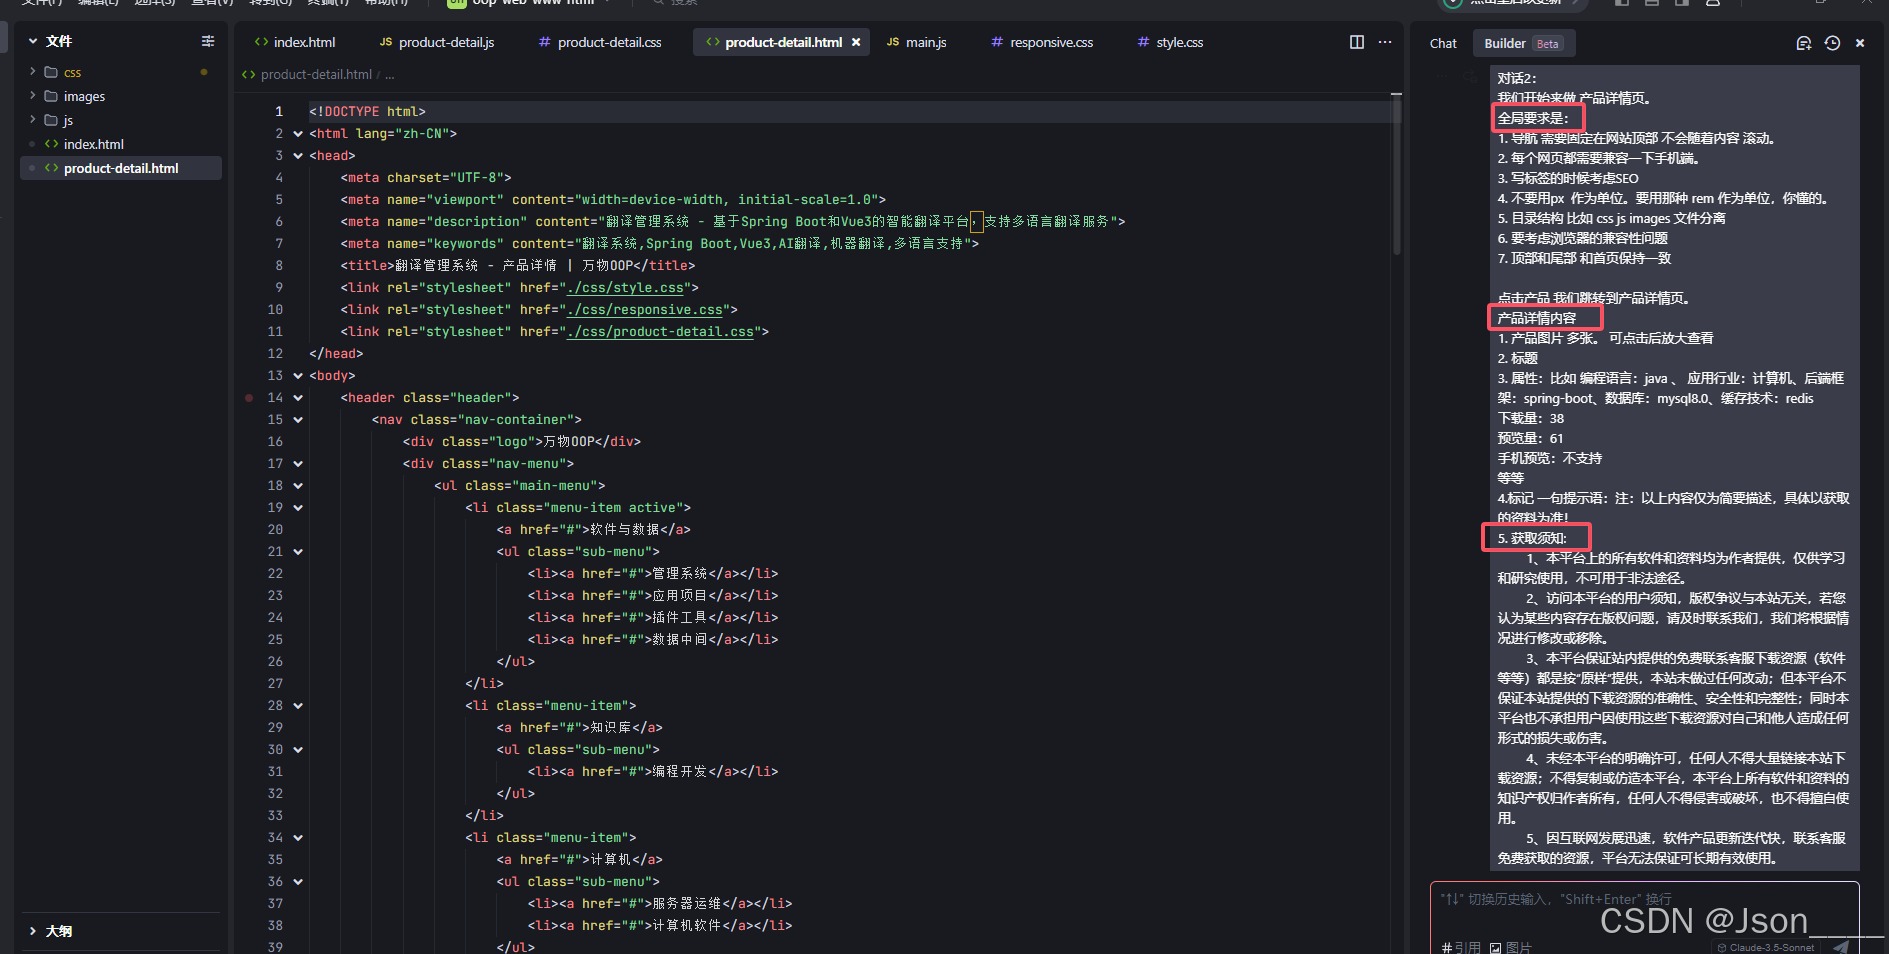Click the 软件与数据 link text on line 20
Image resolution: width=1889 pixels, height=954 pixels.
(x=625, y=530)
